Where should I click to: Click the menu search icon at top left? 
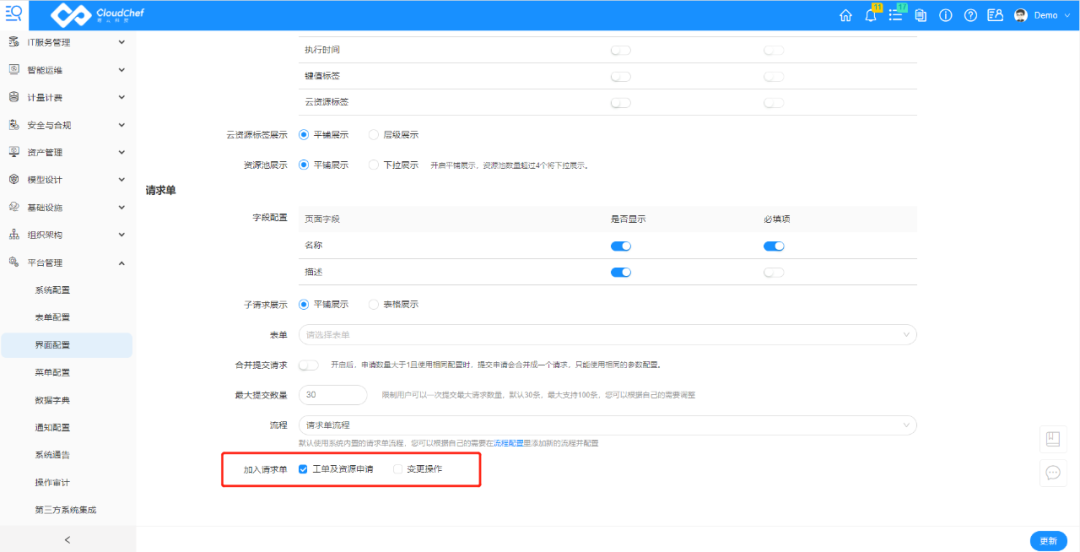[14, 14]
